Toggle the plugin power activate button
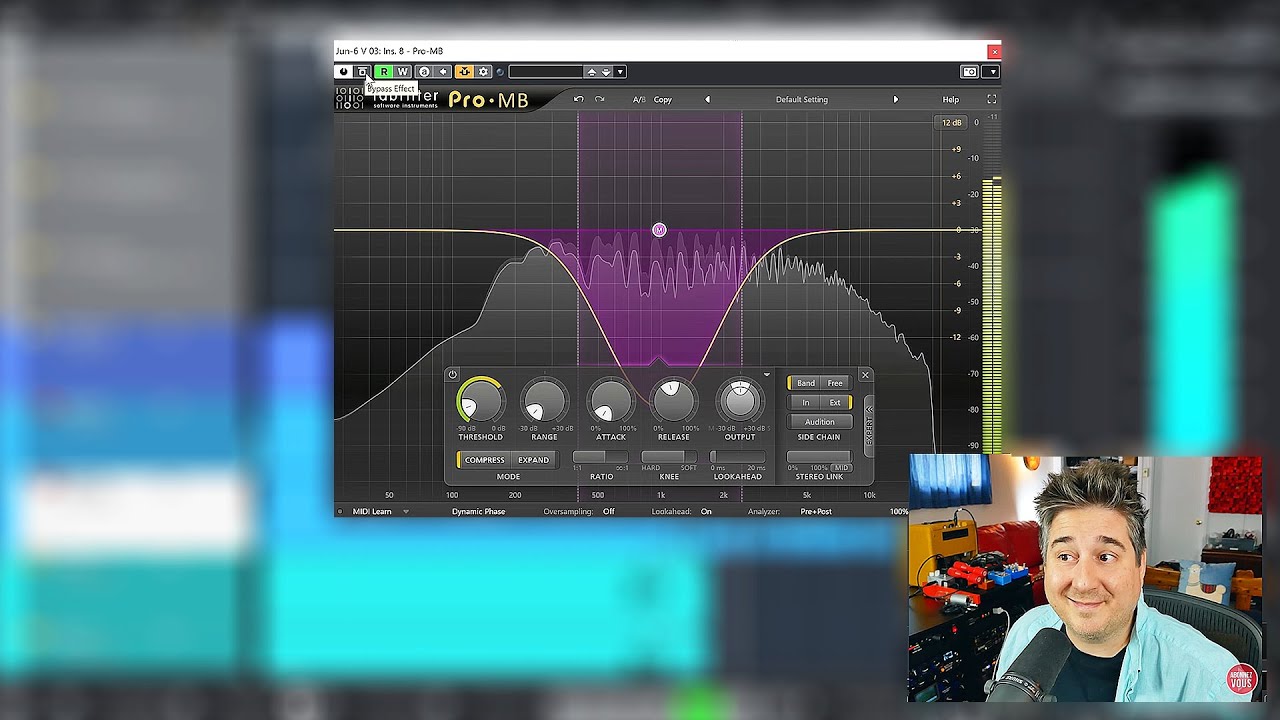Screen dimensions: 1280x720 [344, 72]
